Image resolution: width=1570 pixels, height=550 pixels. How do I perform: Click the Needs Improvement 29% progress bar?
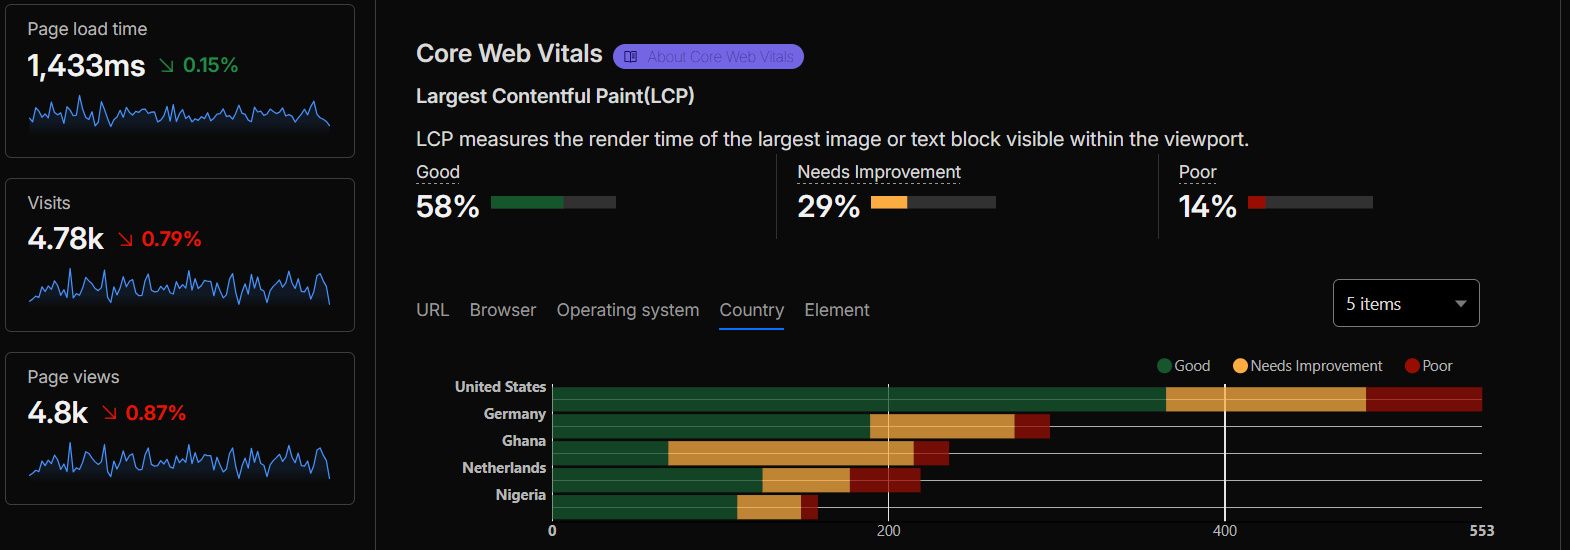click(933, 202)
